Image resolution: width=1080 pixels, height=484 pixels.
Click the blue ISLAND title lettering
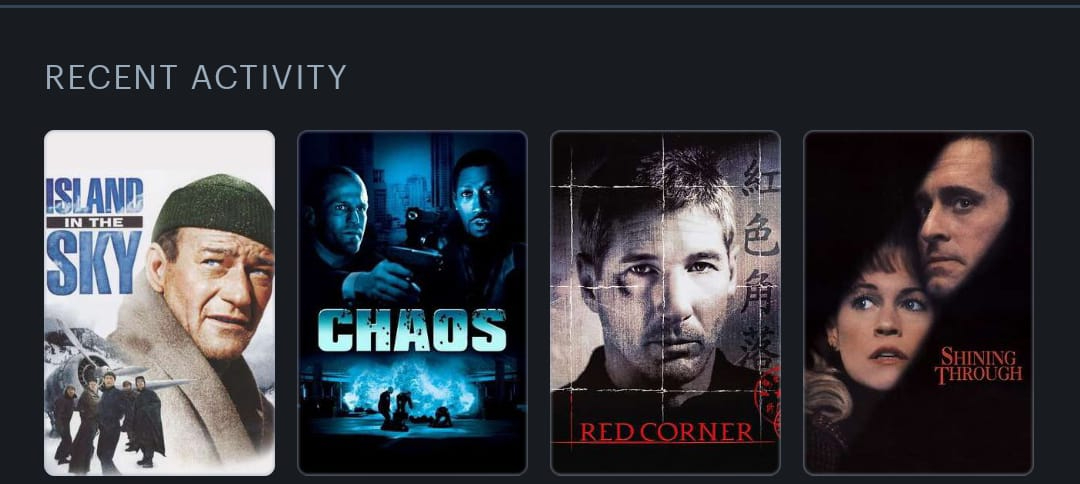pos(94,195)
